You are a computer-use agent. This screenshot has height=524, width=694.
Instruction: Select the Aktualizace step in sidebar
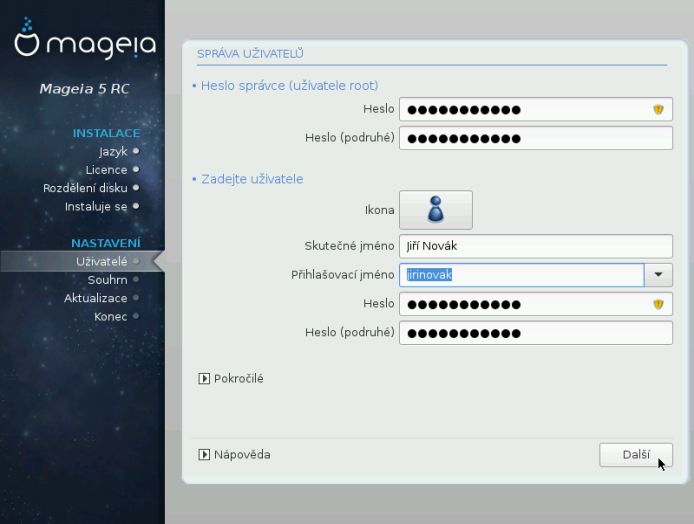point(95,298)
